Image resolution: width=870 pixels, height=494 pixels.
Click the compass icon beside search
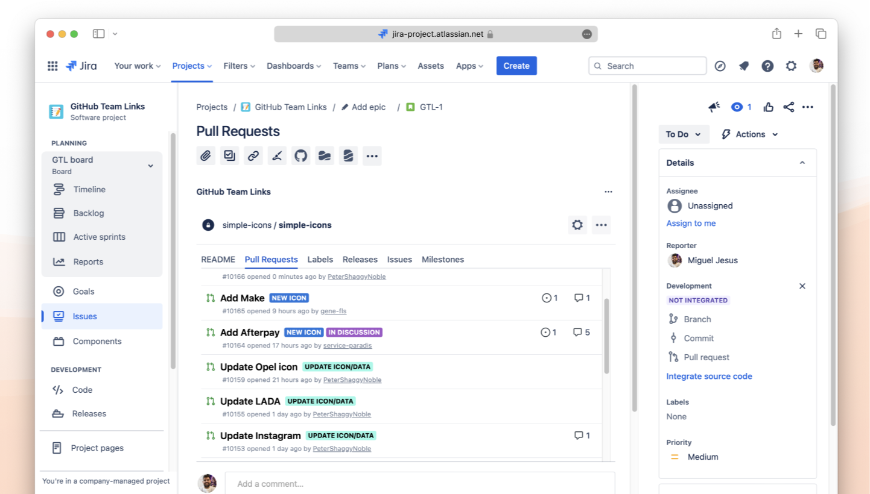click(720, 66)
